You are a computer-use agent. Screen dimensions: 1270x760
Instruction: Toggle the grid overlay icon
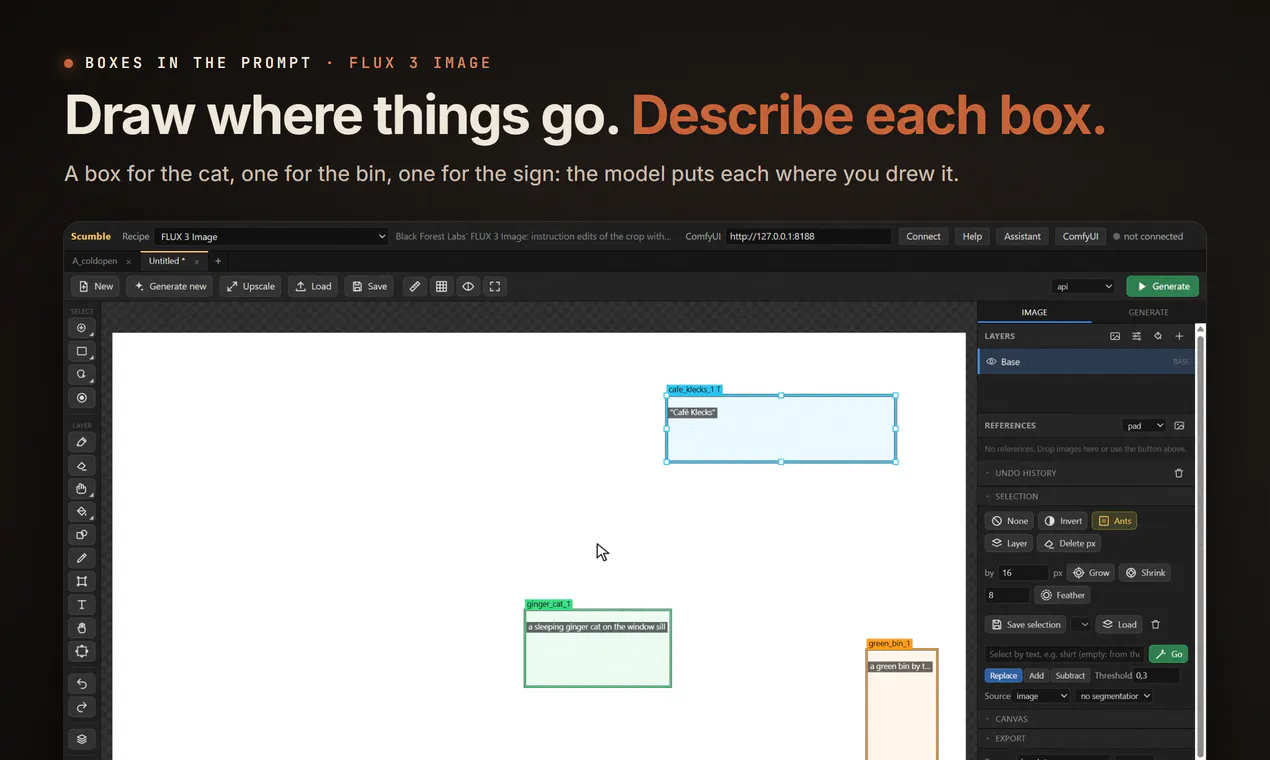441,286
